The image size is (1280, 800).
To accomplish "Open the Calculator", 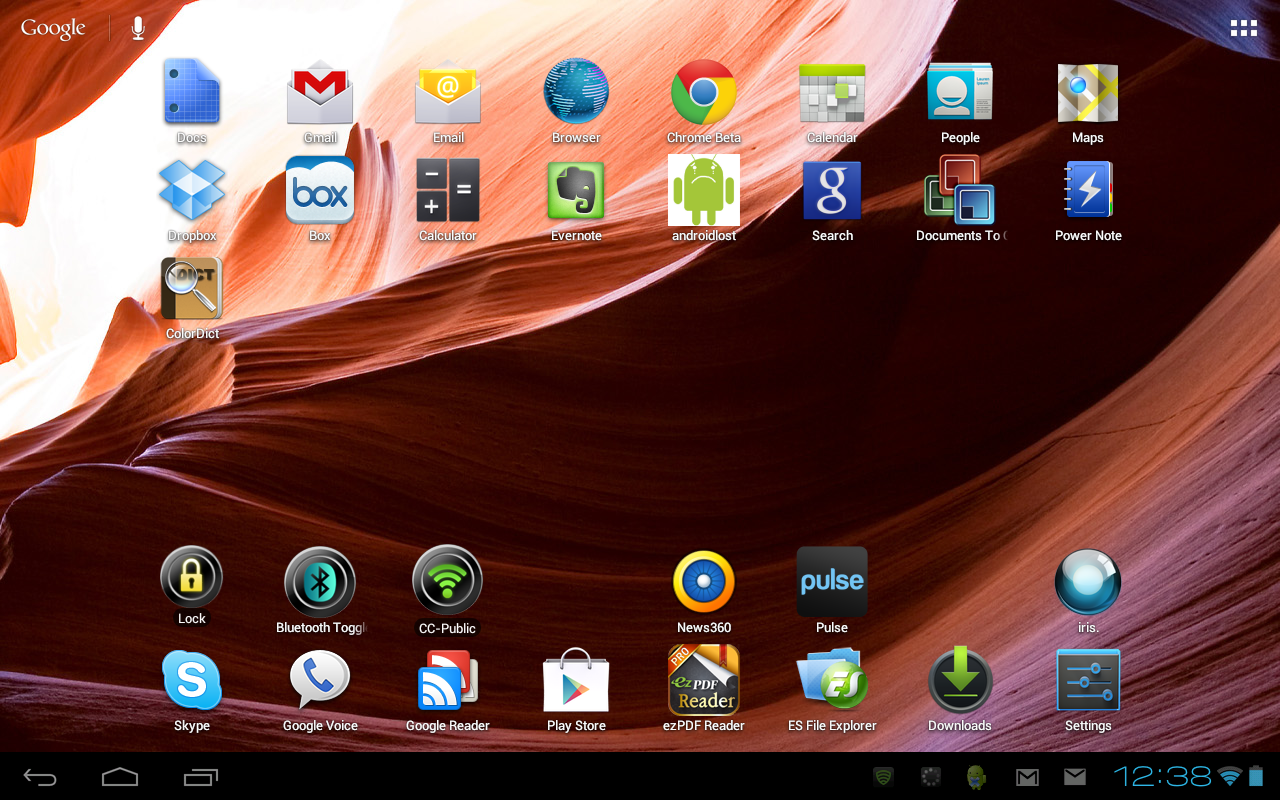I will click(x=448, y=190).
